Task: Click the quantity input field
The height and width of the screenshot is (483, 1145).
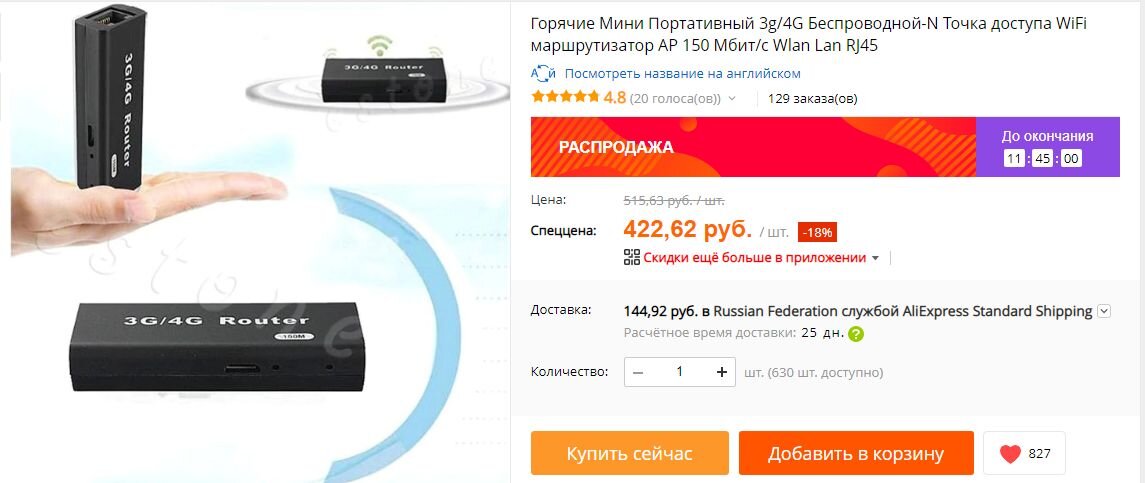Action: coord(679,372)
